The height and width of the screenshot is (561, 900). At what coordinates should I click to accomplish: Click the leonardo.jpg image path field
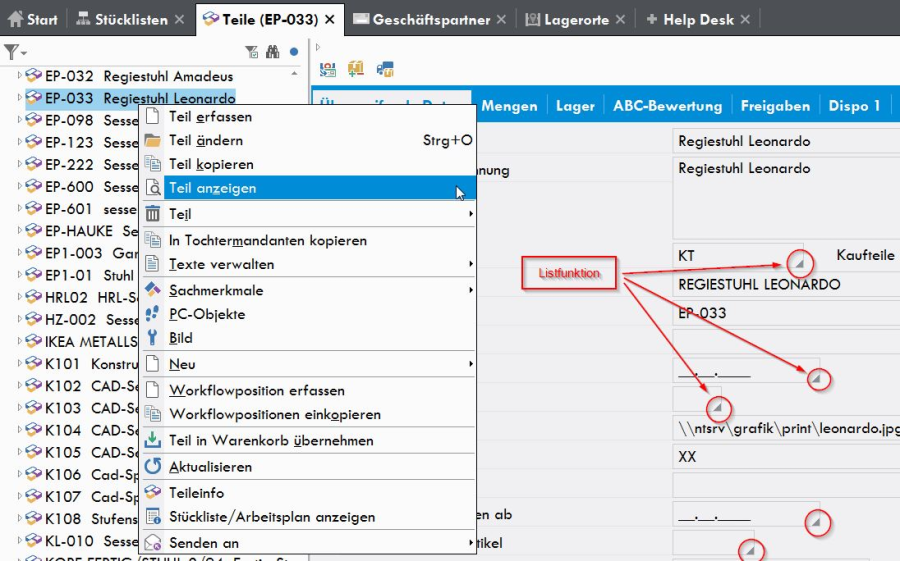786,428
